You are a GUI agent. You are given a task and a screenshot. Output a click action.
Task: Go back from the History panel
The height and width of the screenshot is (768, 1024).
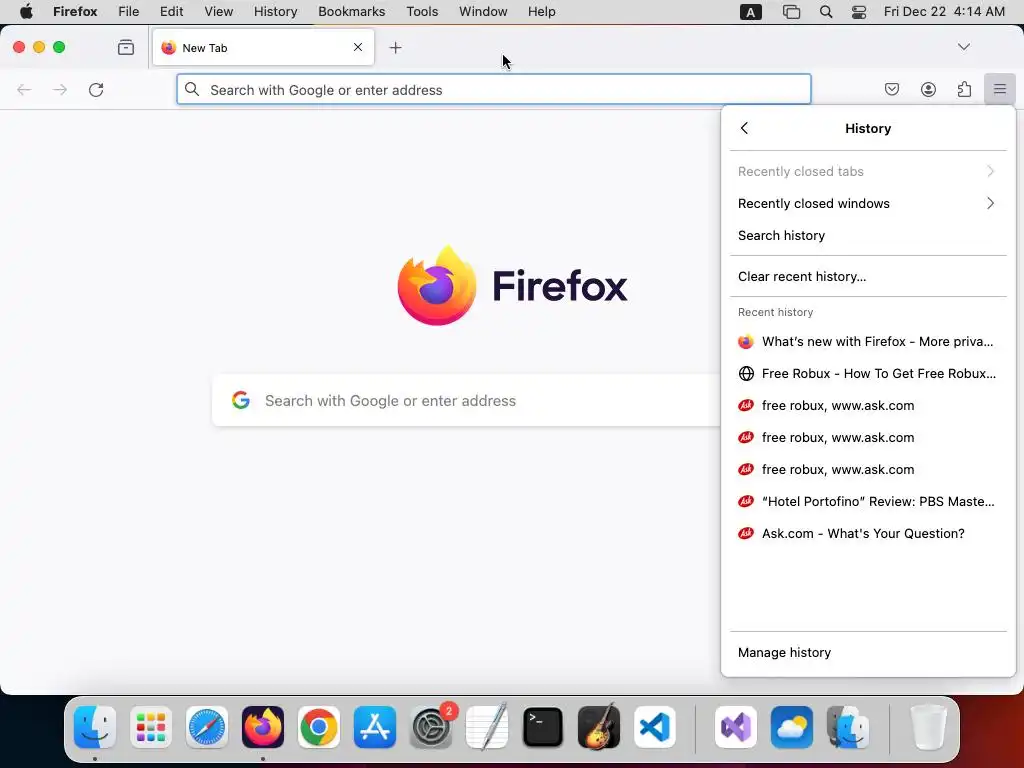[744, 128]
